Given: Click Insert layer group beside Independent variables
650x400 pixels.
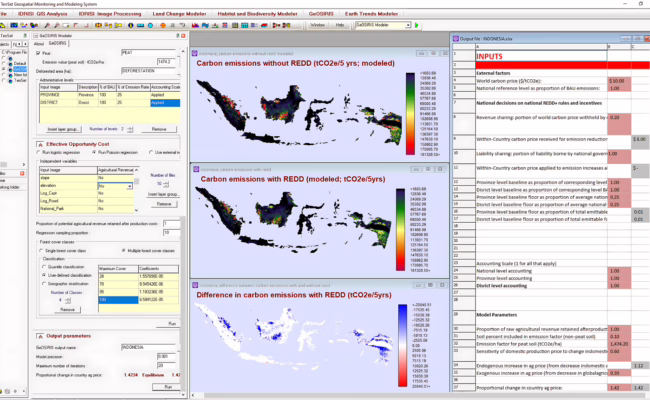Looking at the screenshot, I should click(163, 194).
